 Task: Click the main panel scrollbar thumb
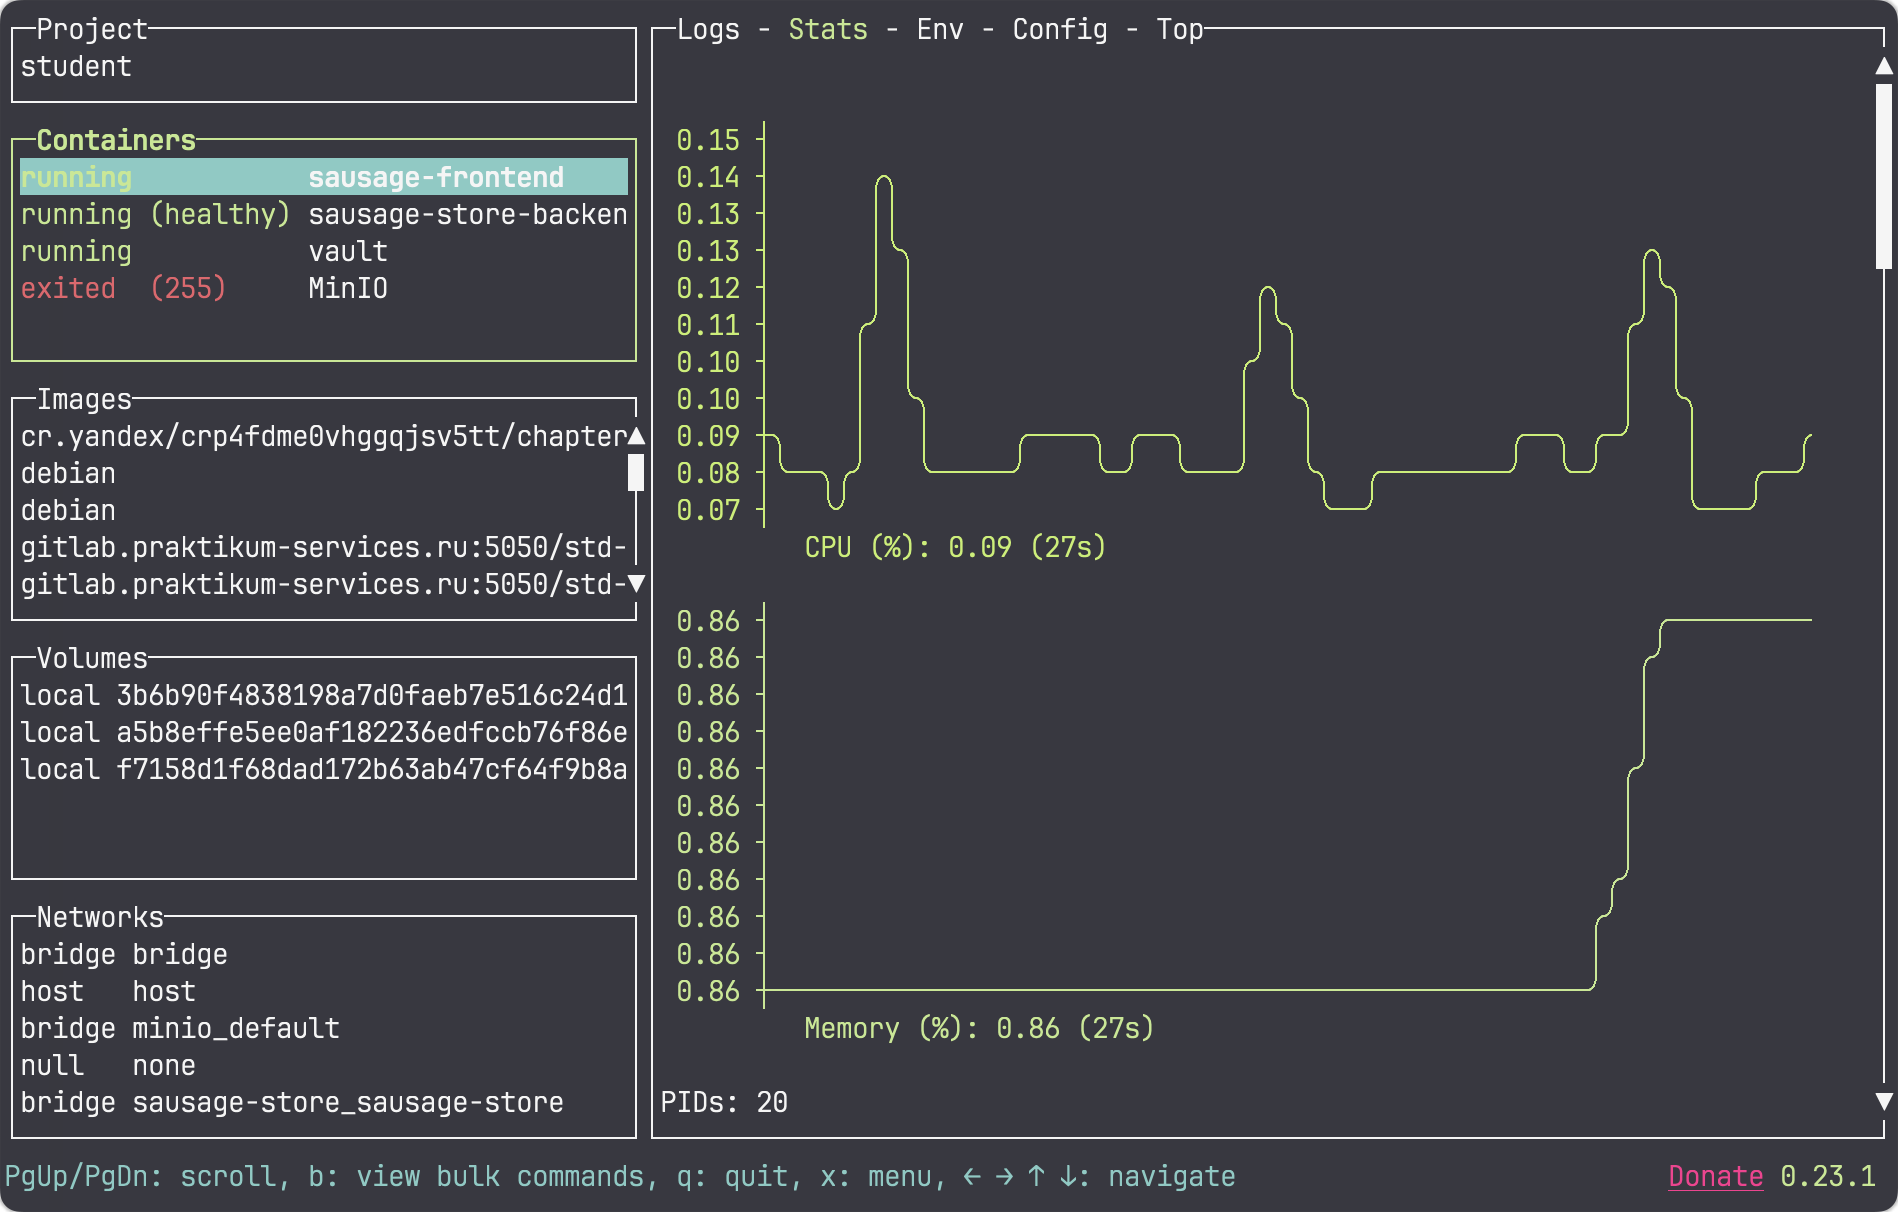coord(1883,176)
